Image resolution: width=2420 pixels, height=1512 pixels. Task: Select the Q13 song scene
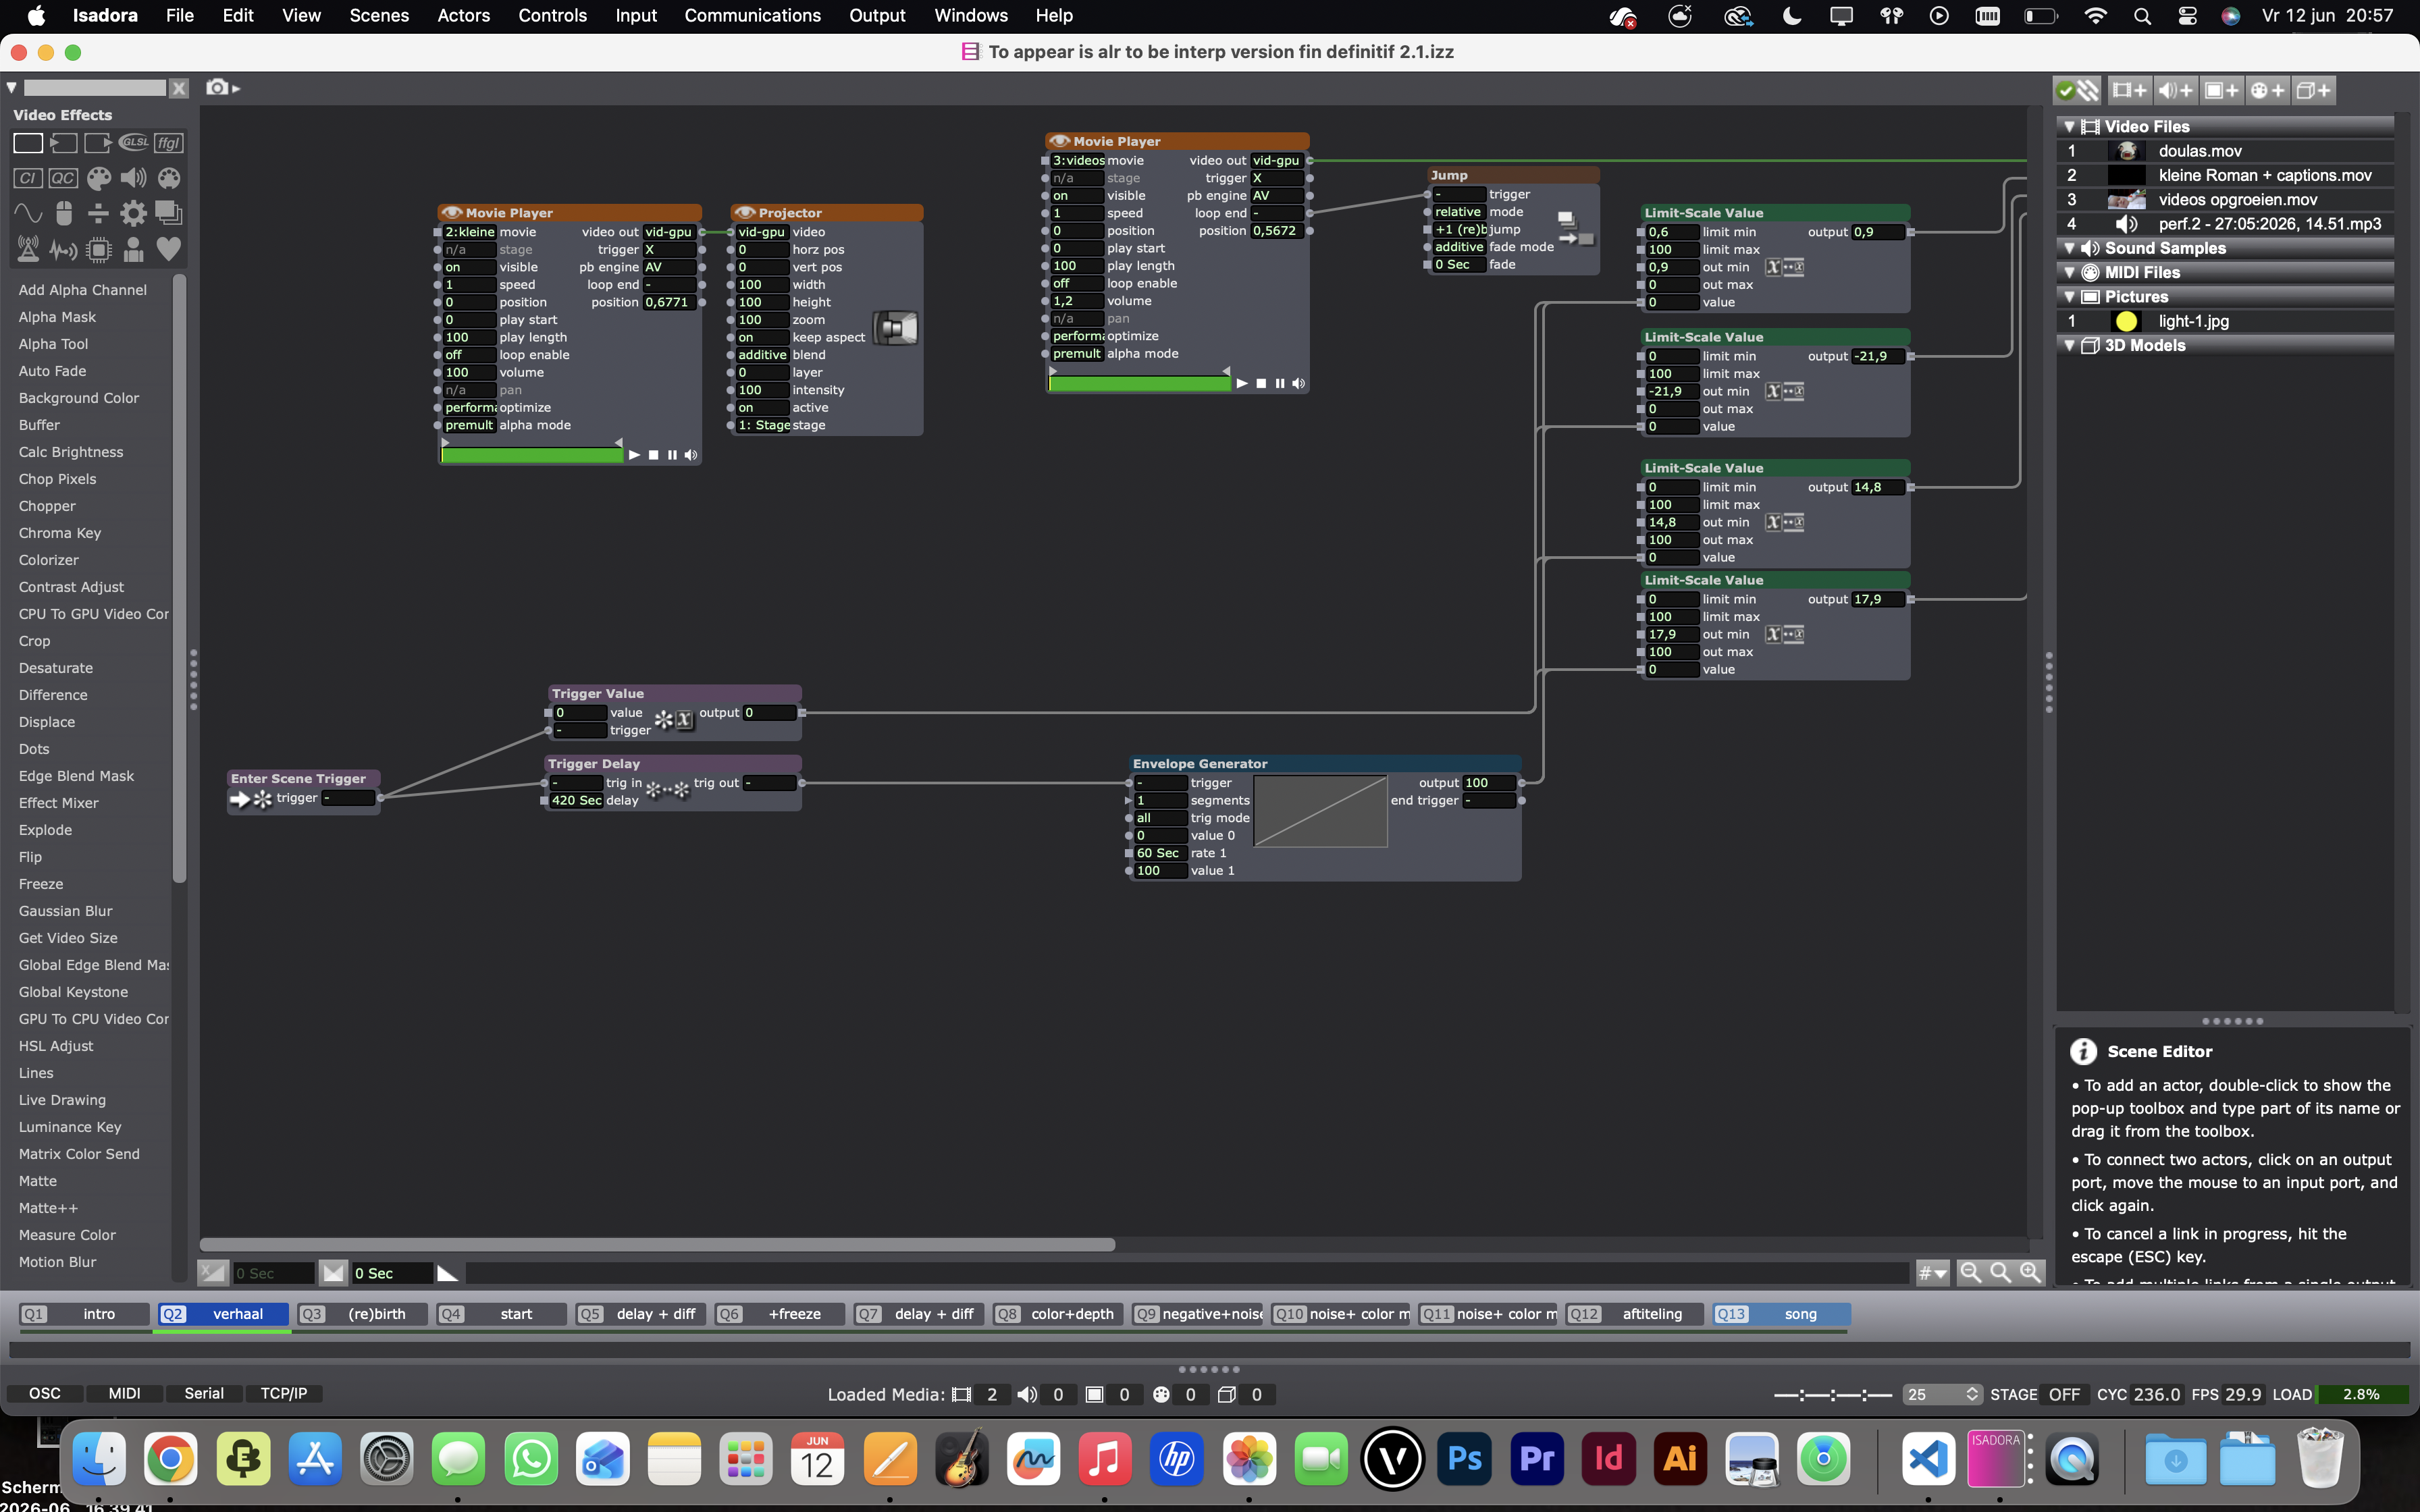[1781, 1314]
